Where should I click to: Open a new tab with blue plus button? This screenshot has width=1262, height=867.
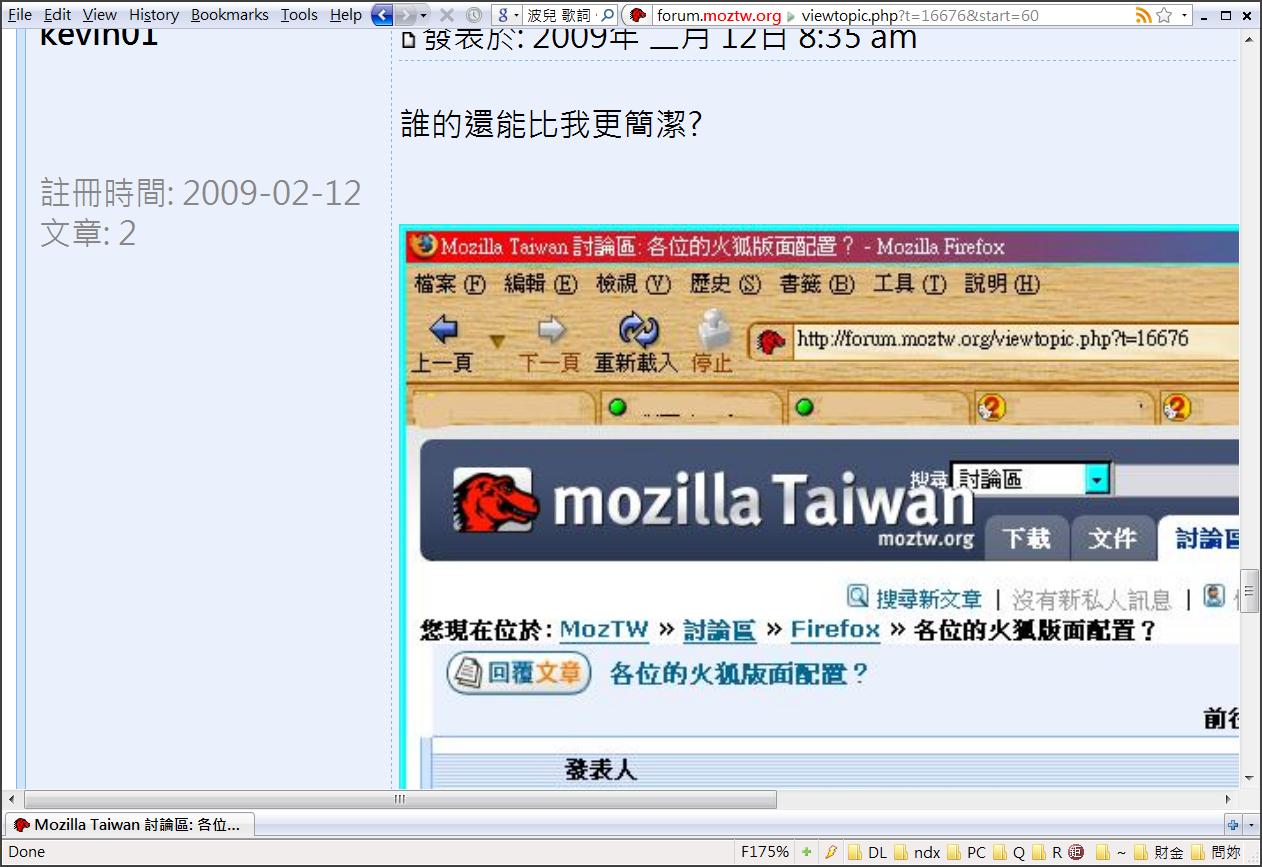tap(1233, 825)
